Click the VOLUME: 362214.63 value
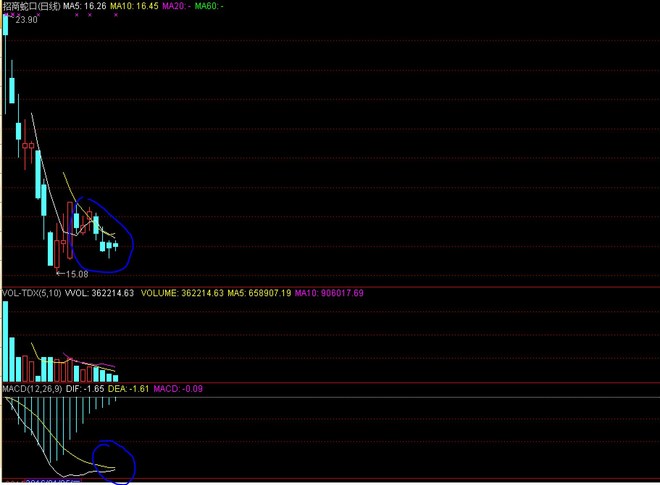 coord(182,293)
